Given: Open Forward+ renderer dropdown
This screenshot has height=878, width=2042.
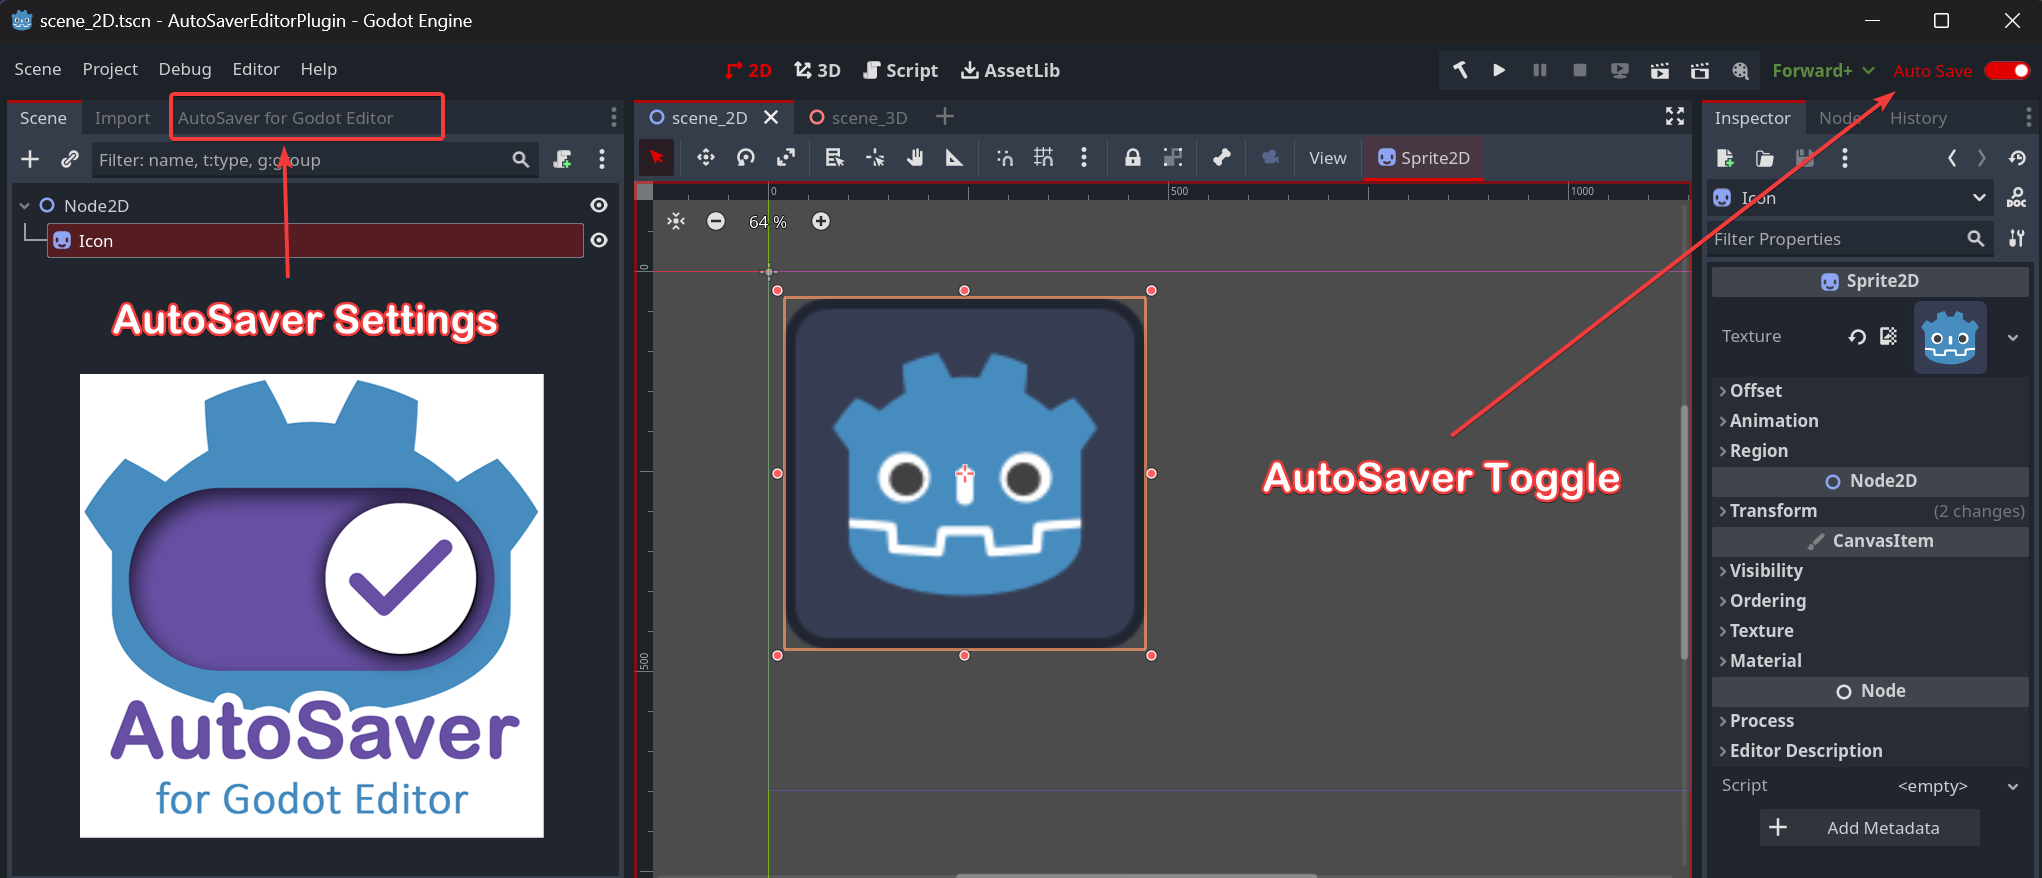Looking at the screenshot, I should [x=1823, y=70].
